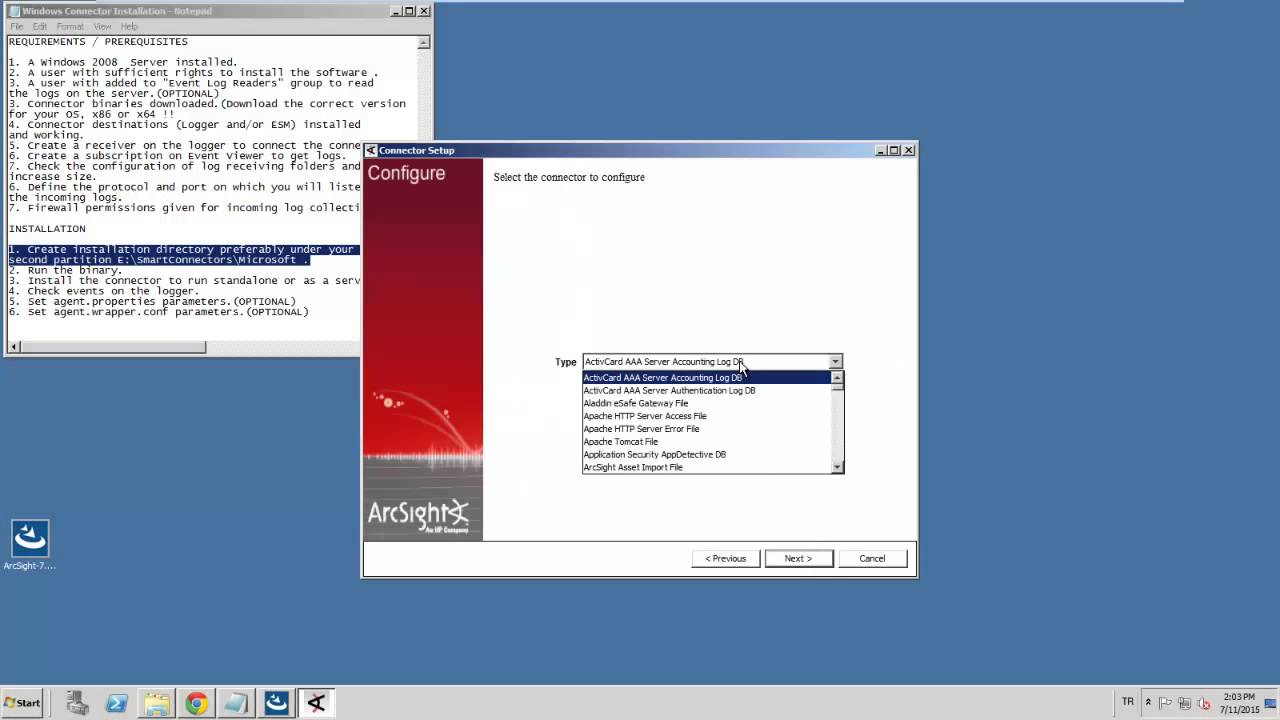Show hidden tray icons arrow
Screen dimensions: 1280x720
coord(1148,703)
